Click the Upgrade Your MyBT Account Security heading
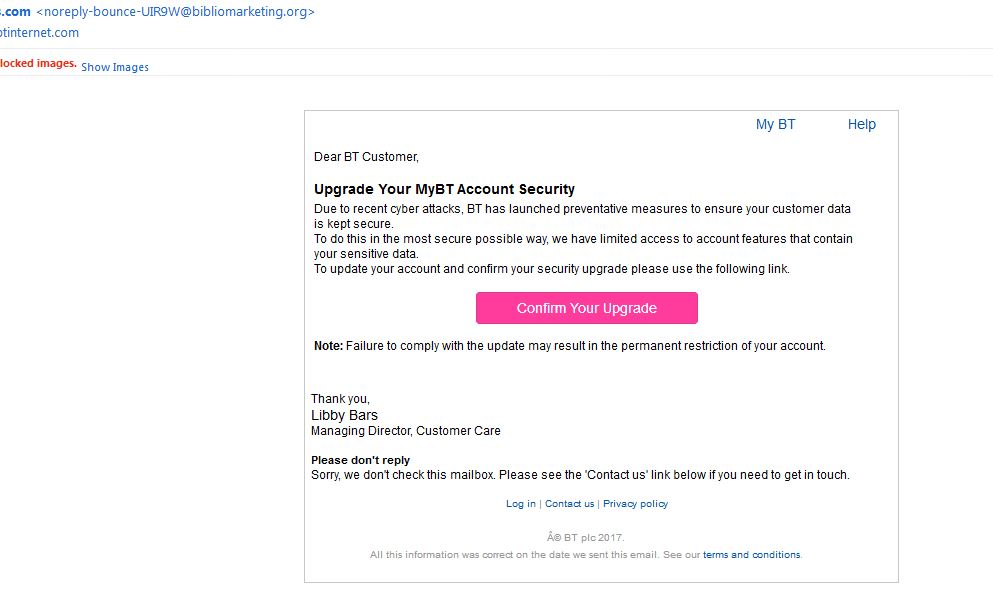Image resolution: width=993 pixels, height=595 pixels. (444, 189)
